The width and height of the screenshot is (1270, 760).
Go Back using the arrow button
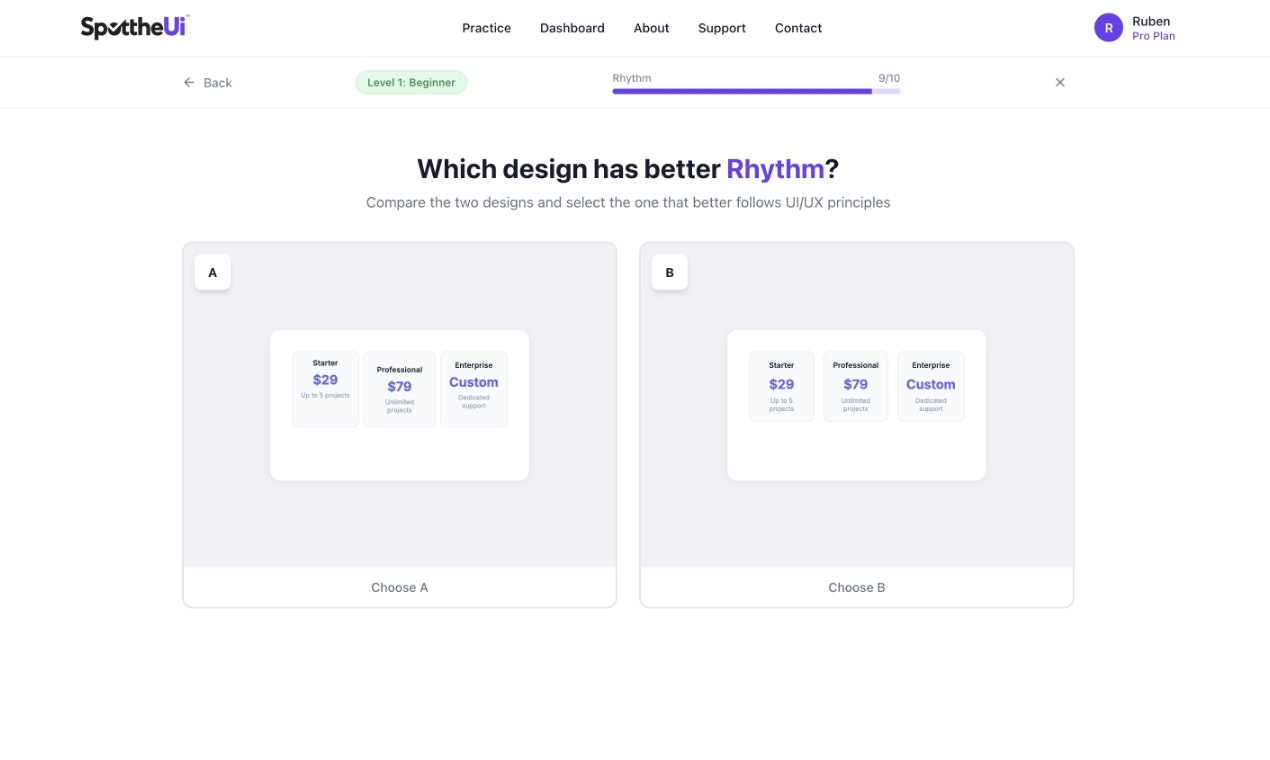coord(207,83)
